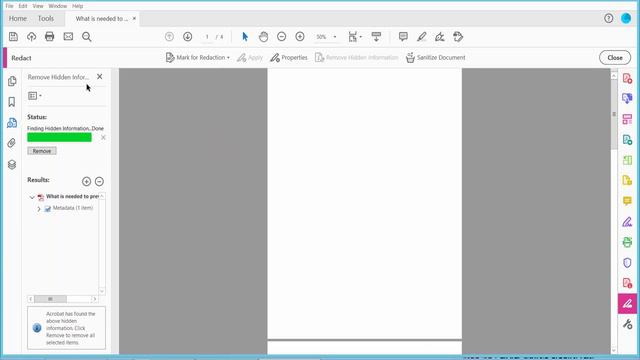Open the Comment tool in right pane
The width and height of the screenshot is (640, 360).
[627, 201]
